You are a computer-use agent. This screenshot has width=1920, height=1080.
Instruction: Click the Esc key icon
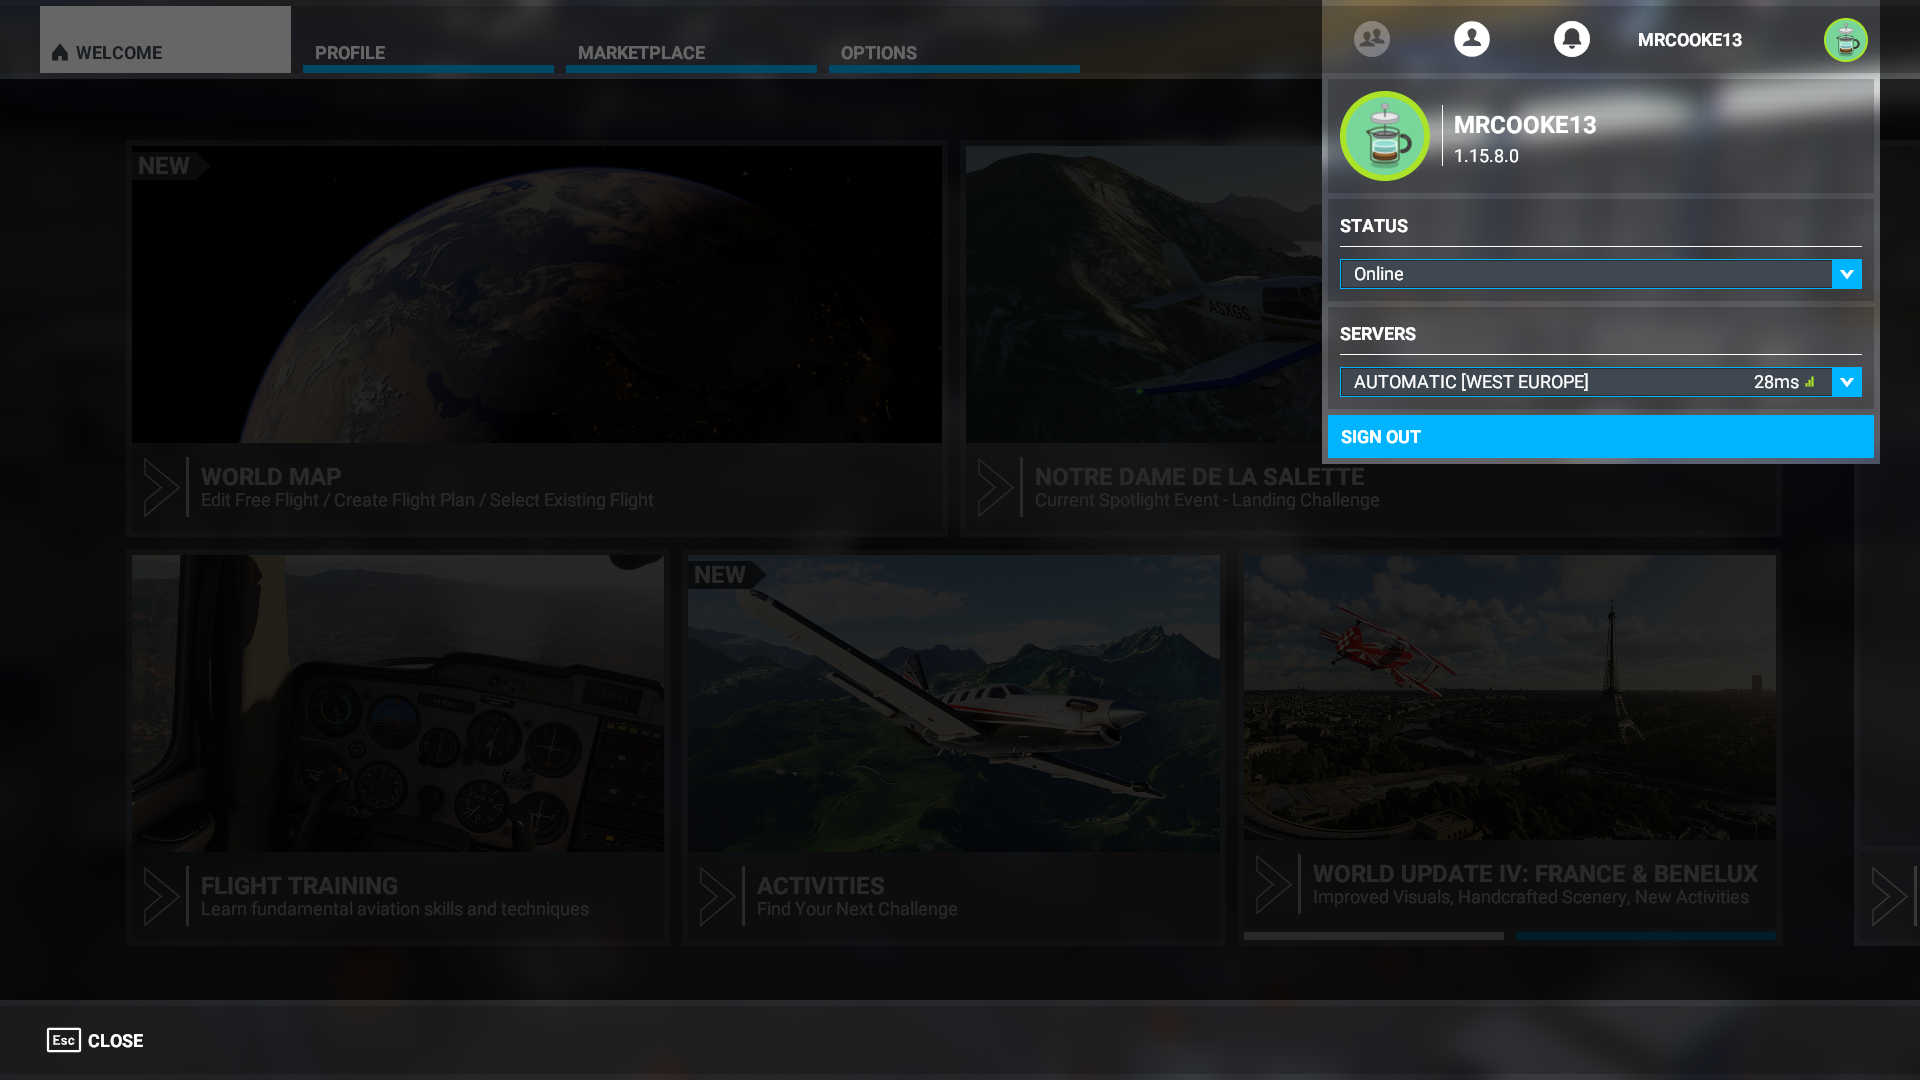(x=63, y=1040)
